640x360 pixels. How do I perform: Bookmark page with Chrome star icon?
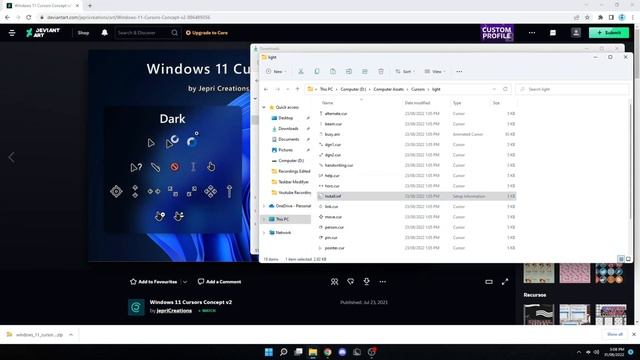(587, 18)
